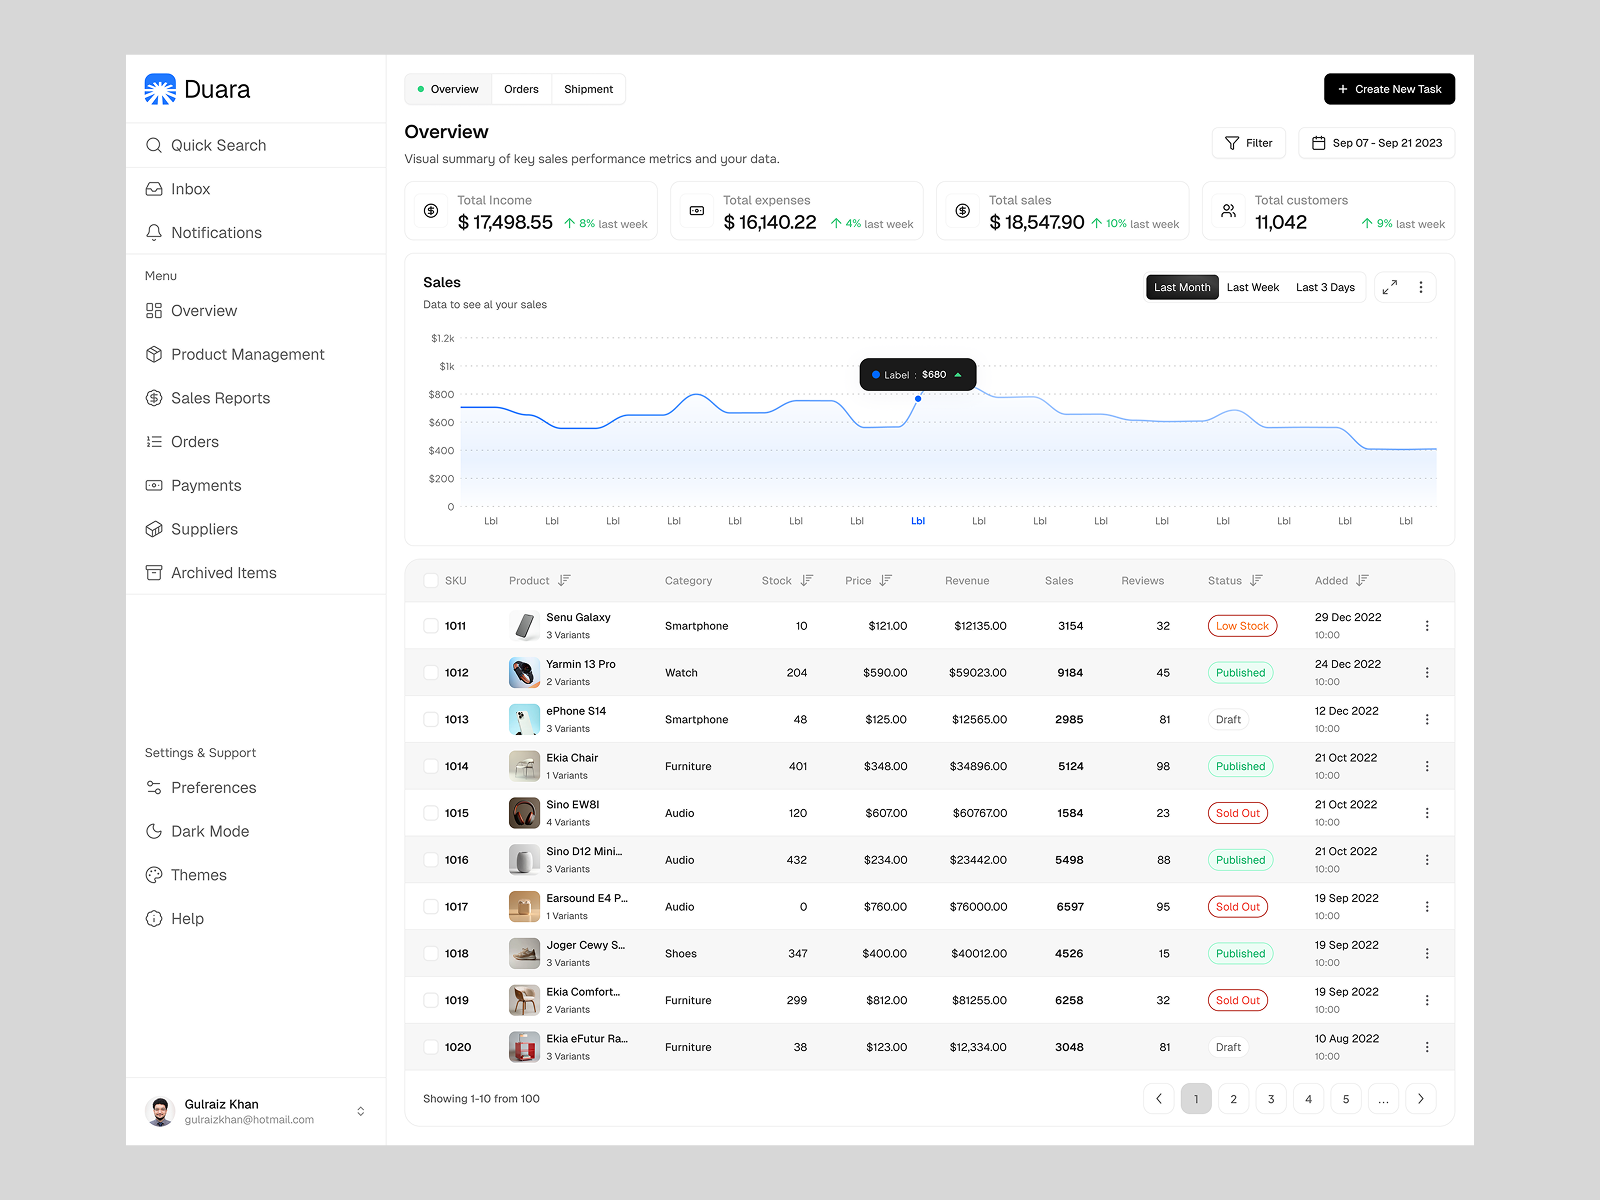Check the checkbox for SKU 1011
Screen dimensions: 1600x1200
point(429,625)
